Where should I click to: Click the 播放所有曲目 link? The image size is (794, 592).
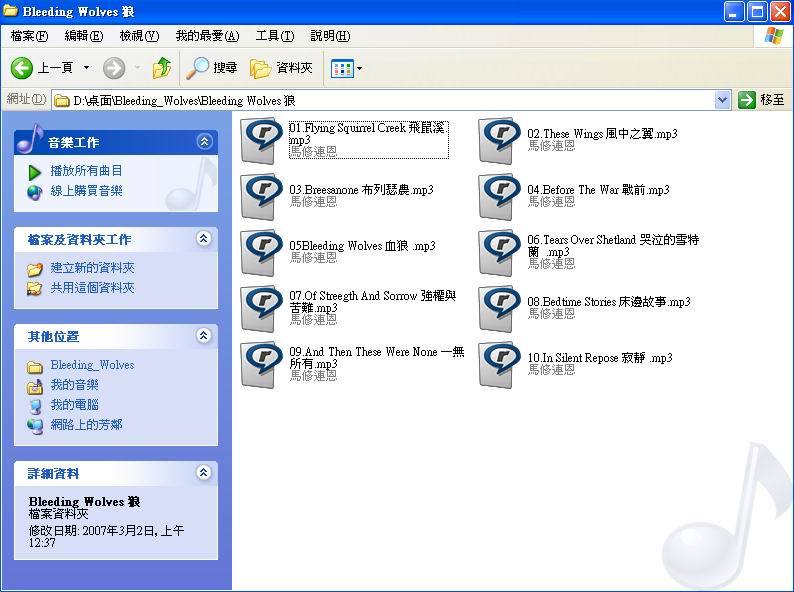pyautogui.click(x=86, y=171)
